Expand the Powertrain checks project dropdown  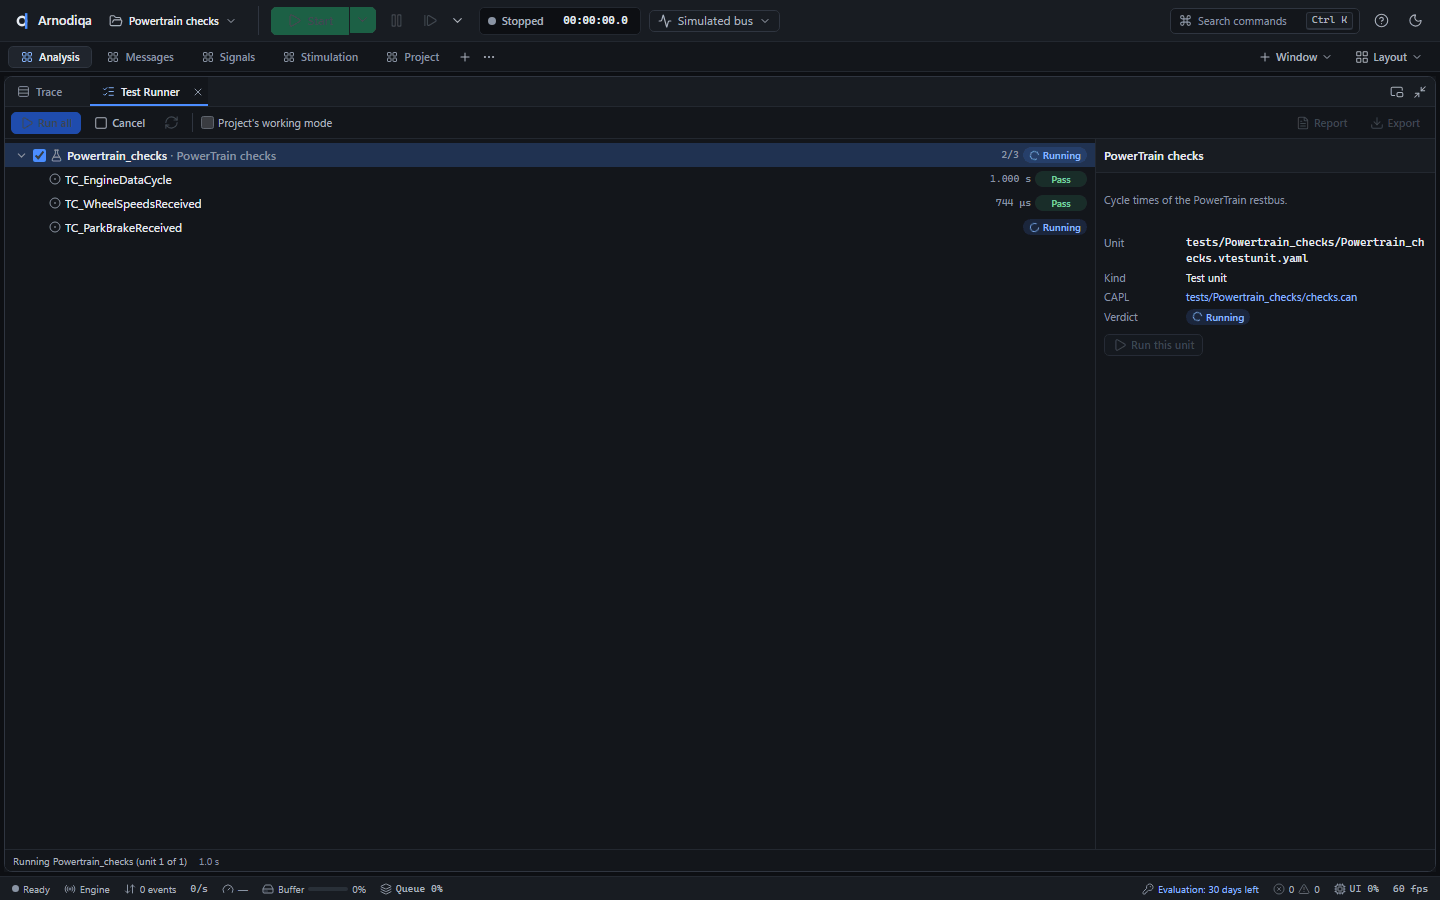point(172,21)
